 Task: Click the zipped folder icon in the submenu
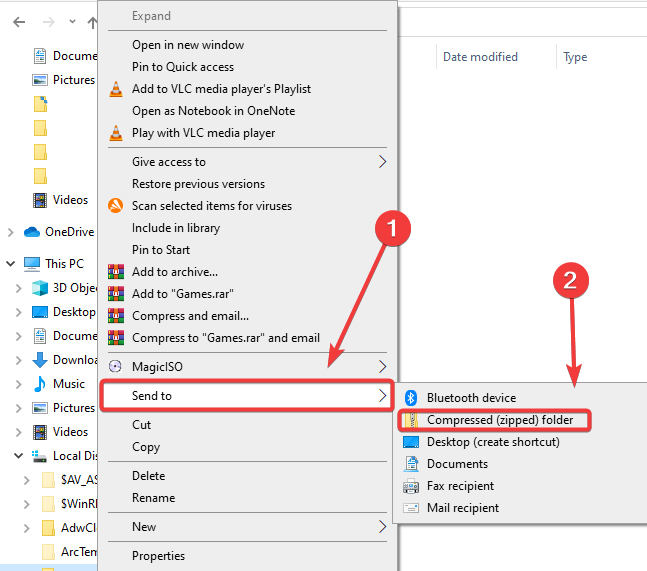click(x=411, y=420)
